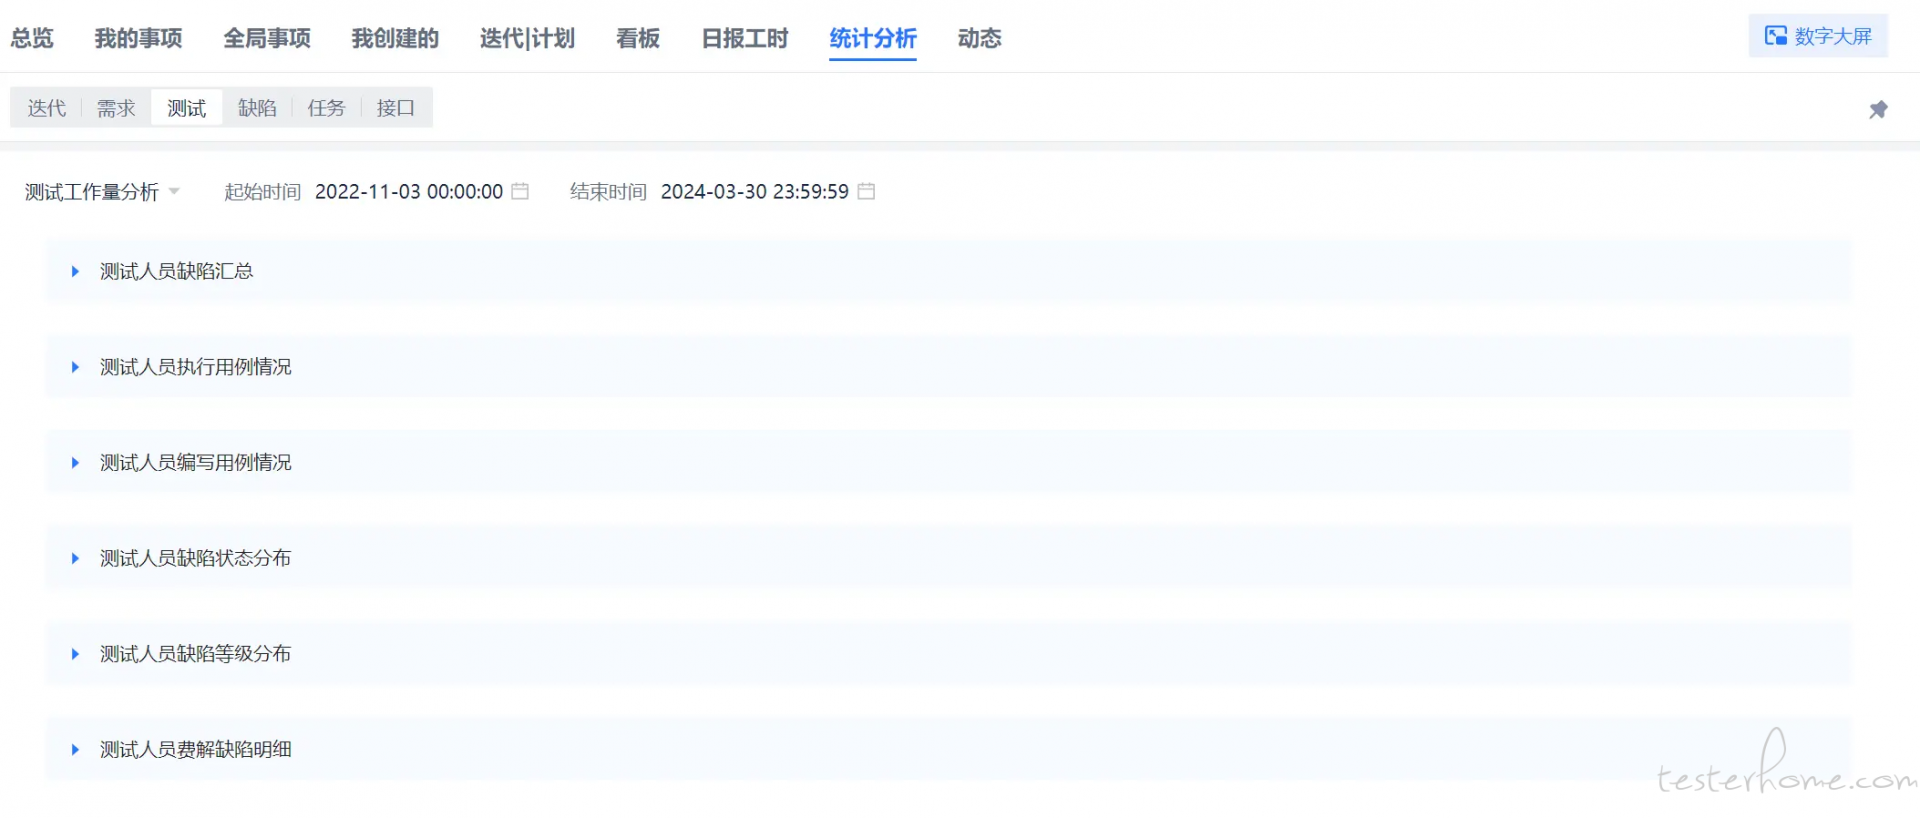Select 迭代 sub-tab
The image size is (1920, 818).
pos(46,108)
